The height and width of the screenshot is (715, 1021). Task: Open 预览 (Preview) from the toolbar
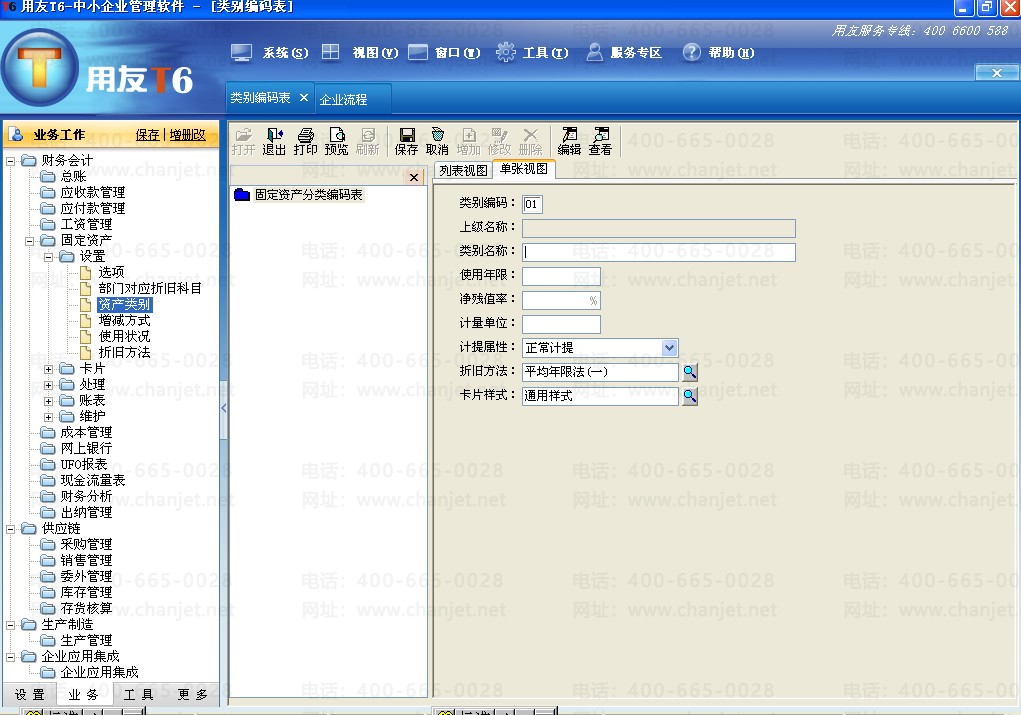(x=337, y=141)
